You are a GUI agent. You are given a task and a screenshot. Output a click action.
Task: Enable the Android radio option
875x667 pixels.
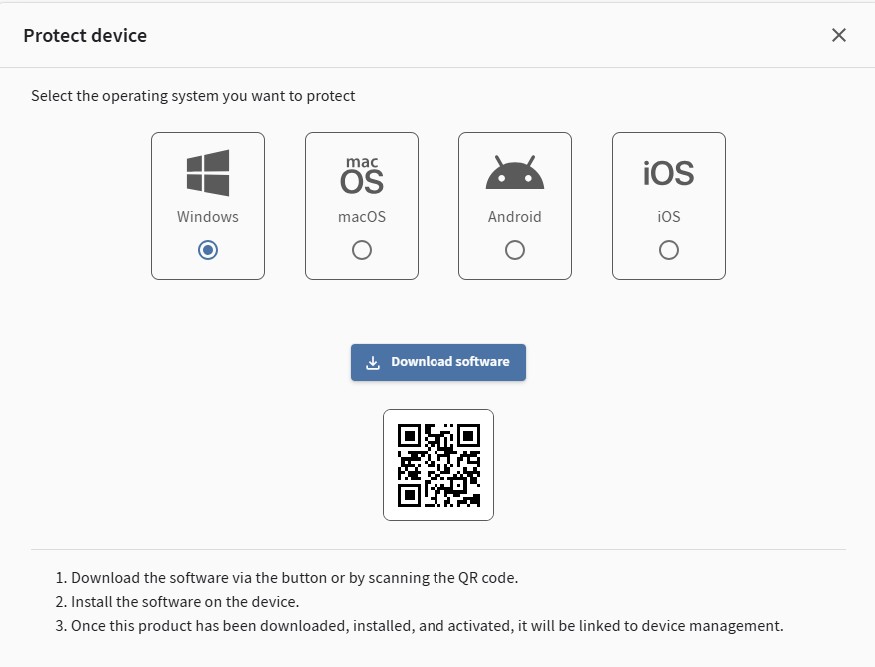pyautogui.click(x=515, y=250)
